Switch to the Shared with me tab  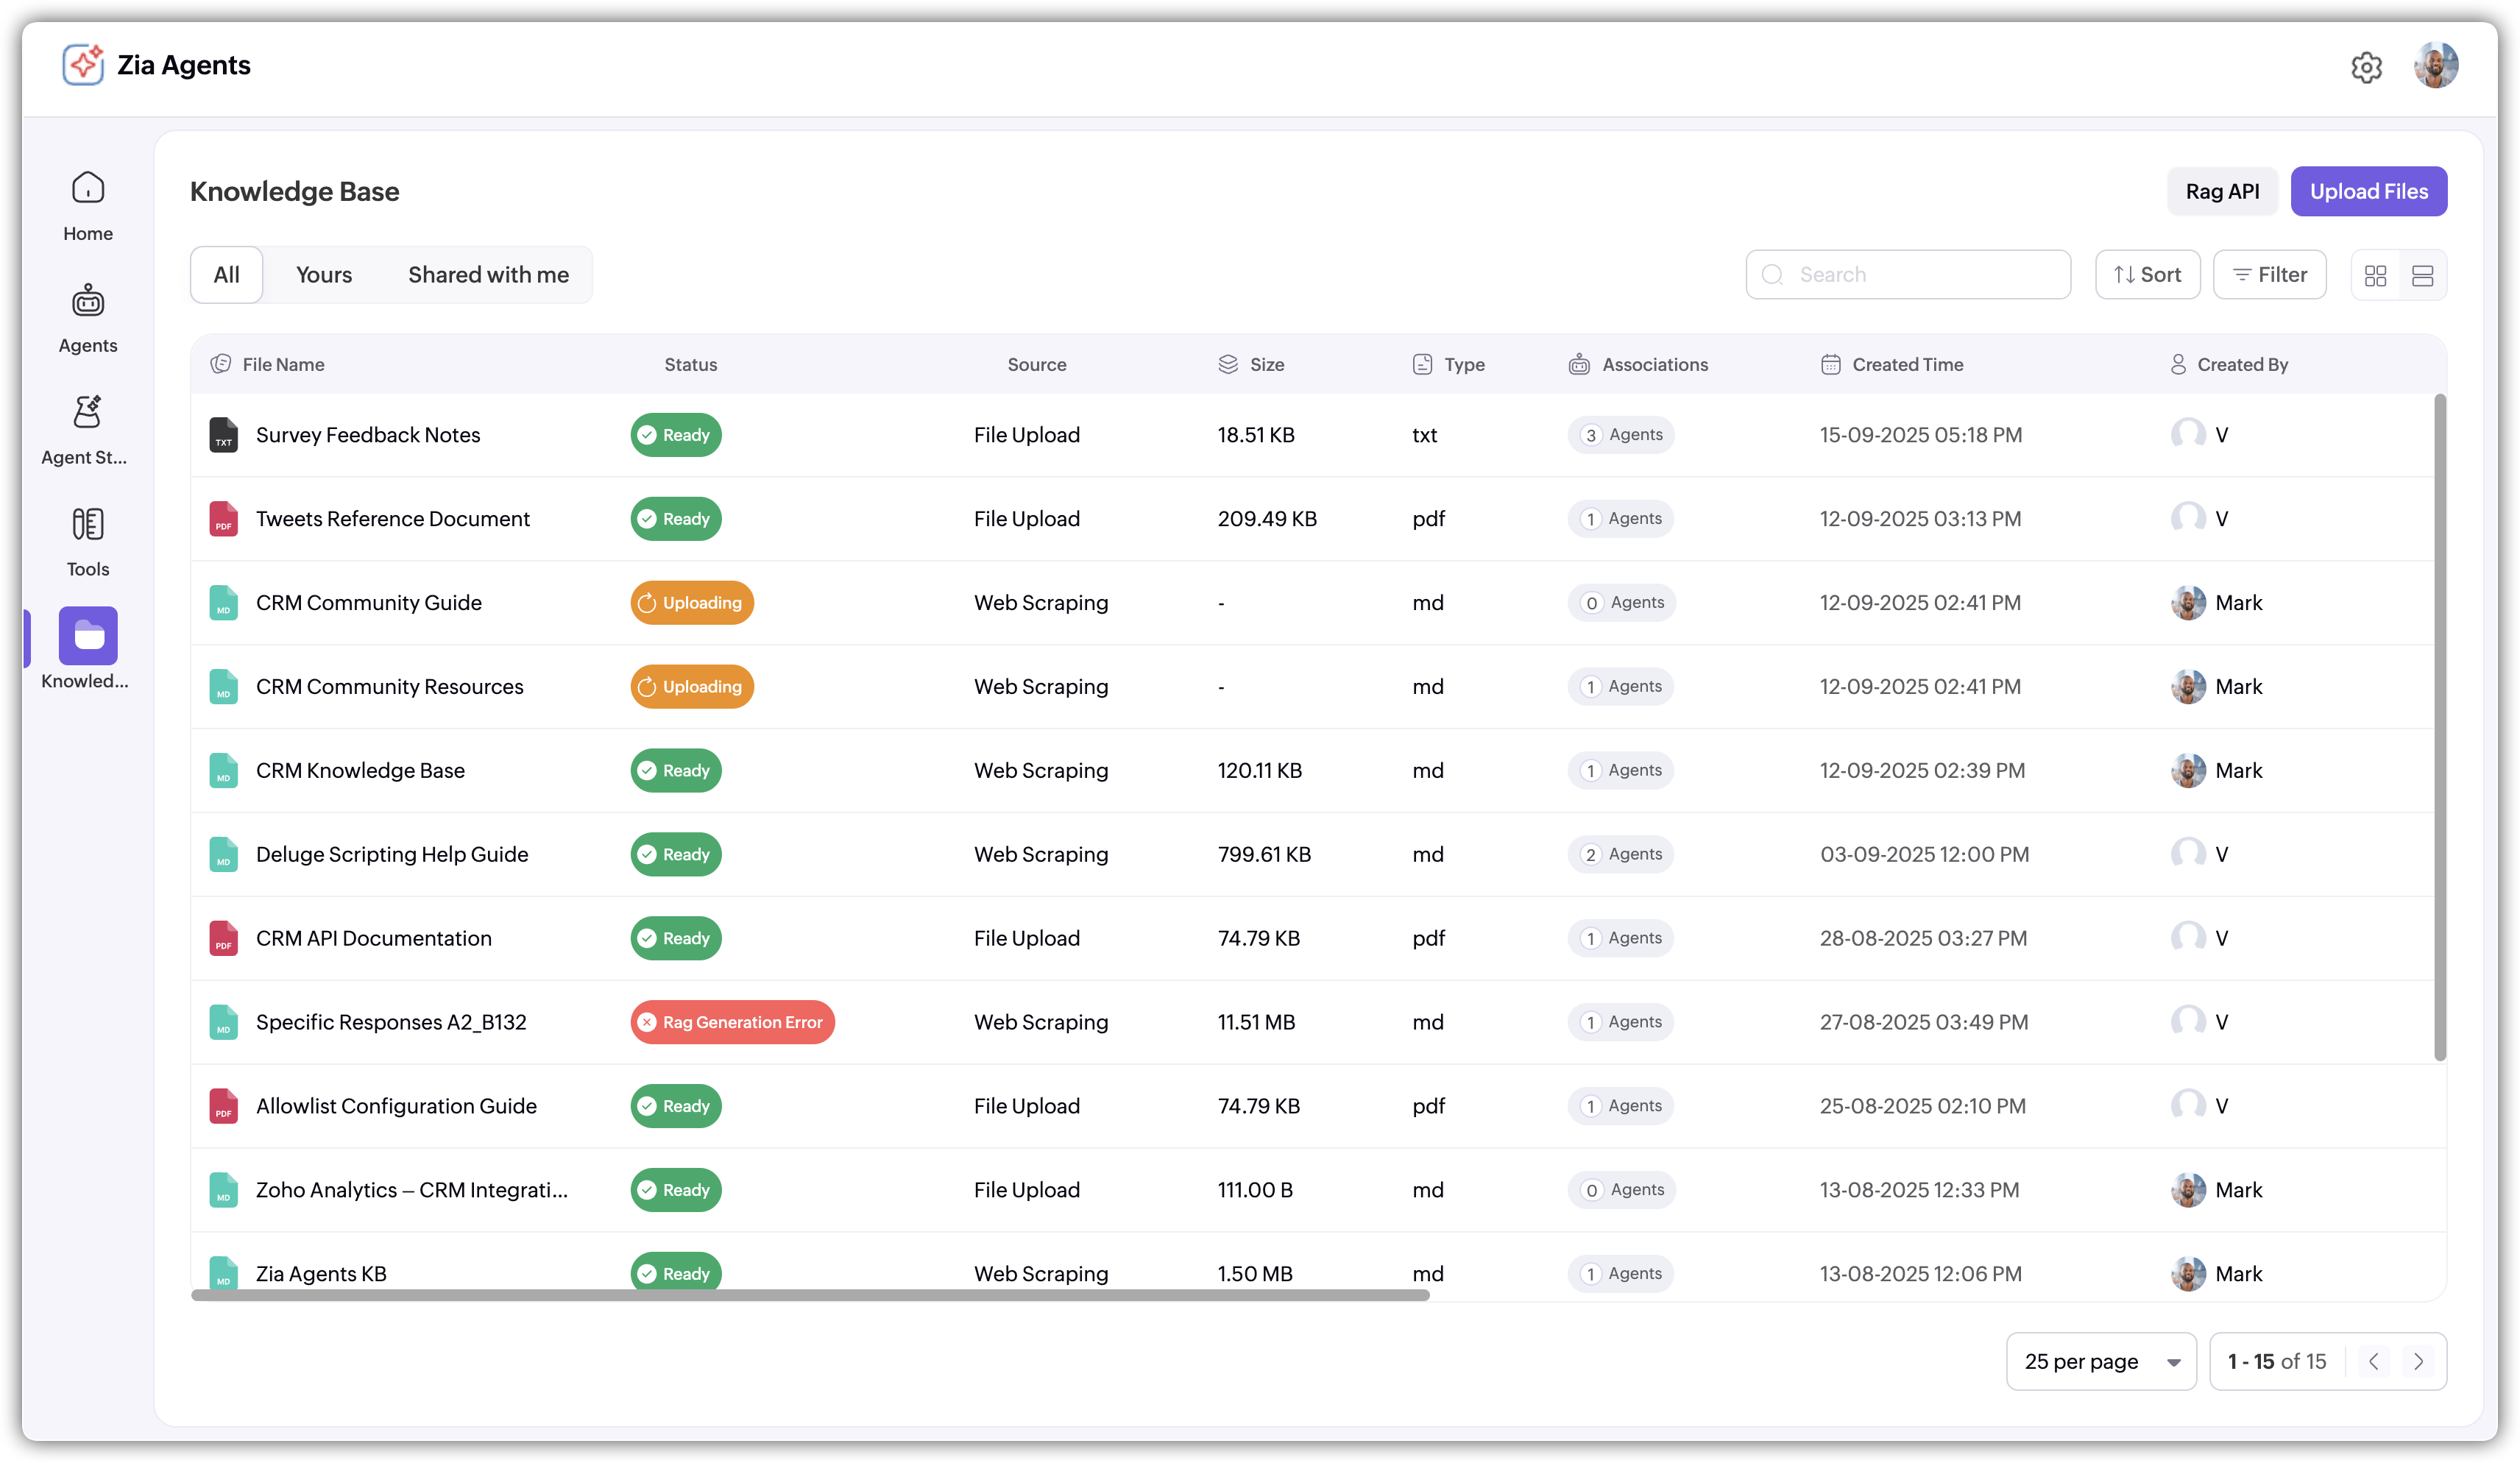click(x=488, y=275)
